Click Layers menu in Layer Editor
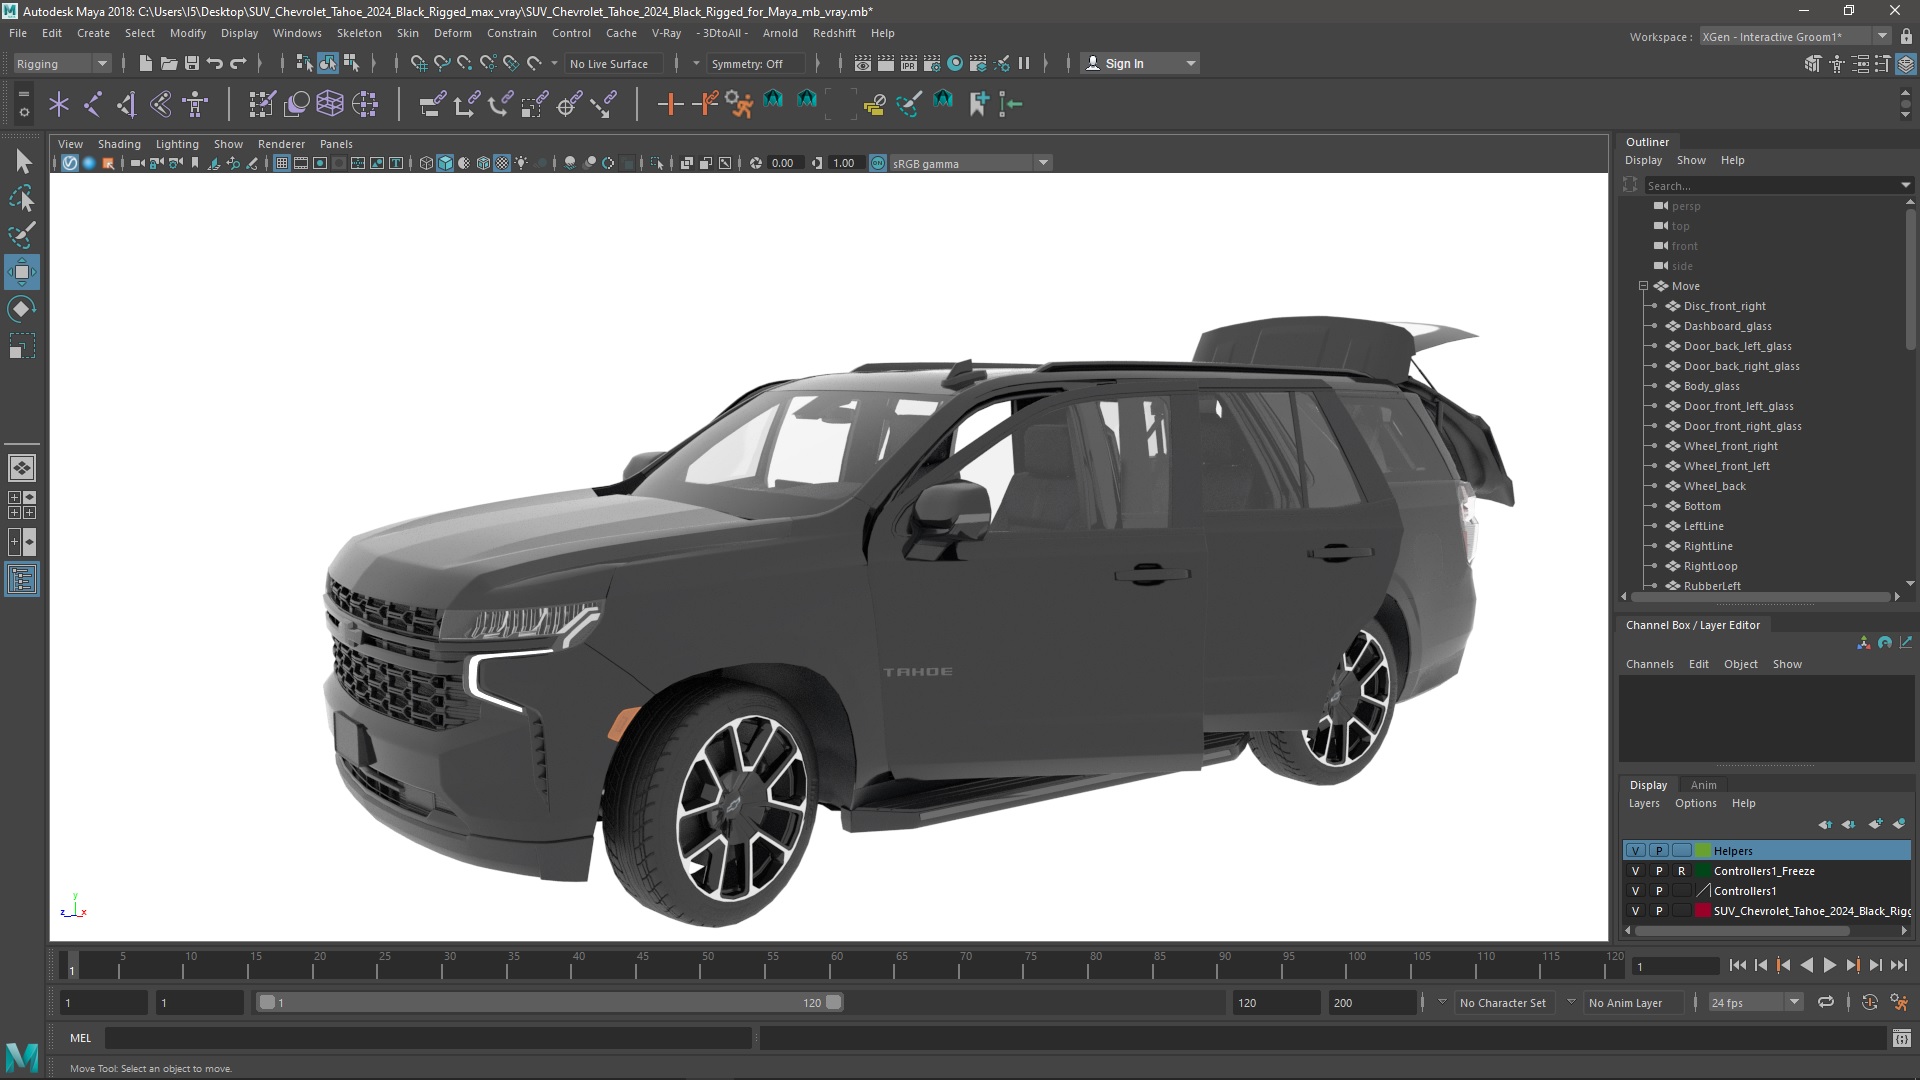This screenshot has height=1080, width=1920. click(x=1644, y=803)
